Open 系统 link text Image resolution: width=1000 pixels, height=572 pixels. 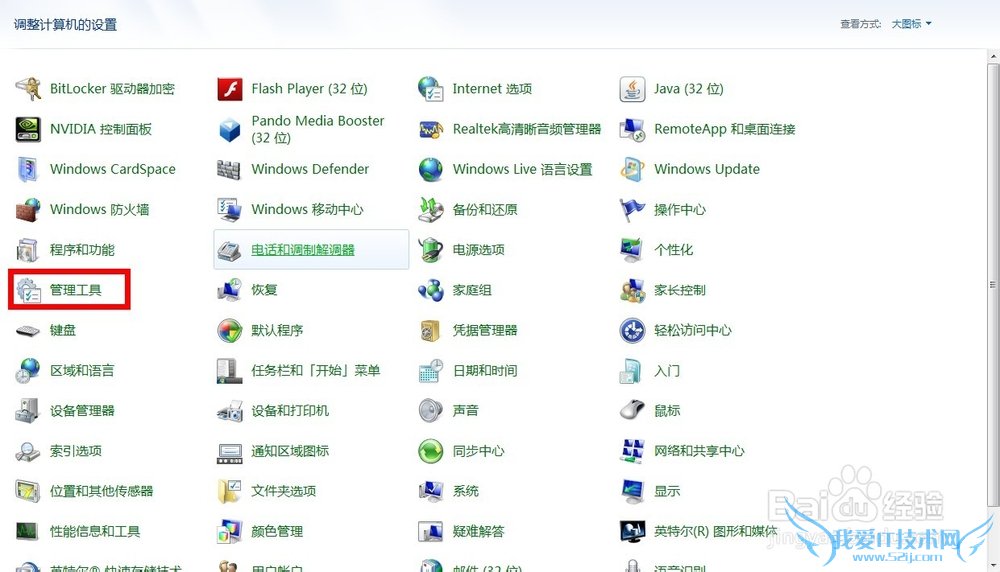(x=466, y=491)
